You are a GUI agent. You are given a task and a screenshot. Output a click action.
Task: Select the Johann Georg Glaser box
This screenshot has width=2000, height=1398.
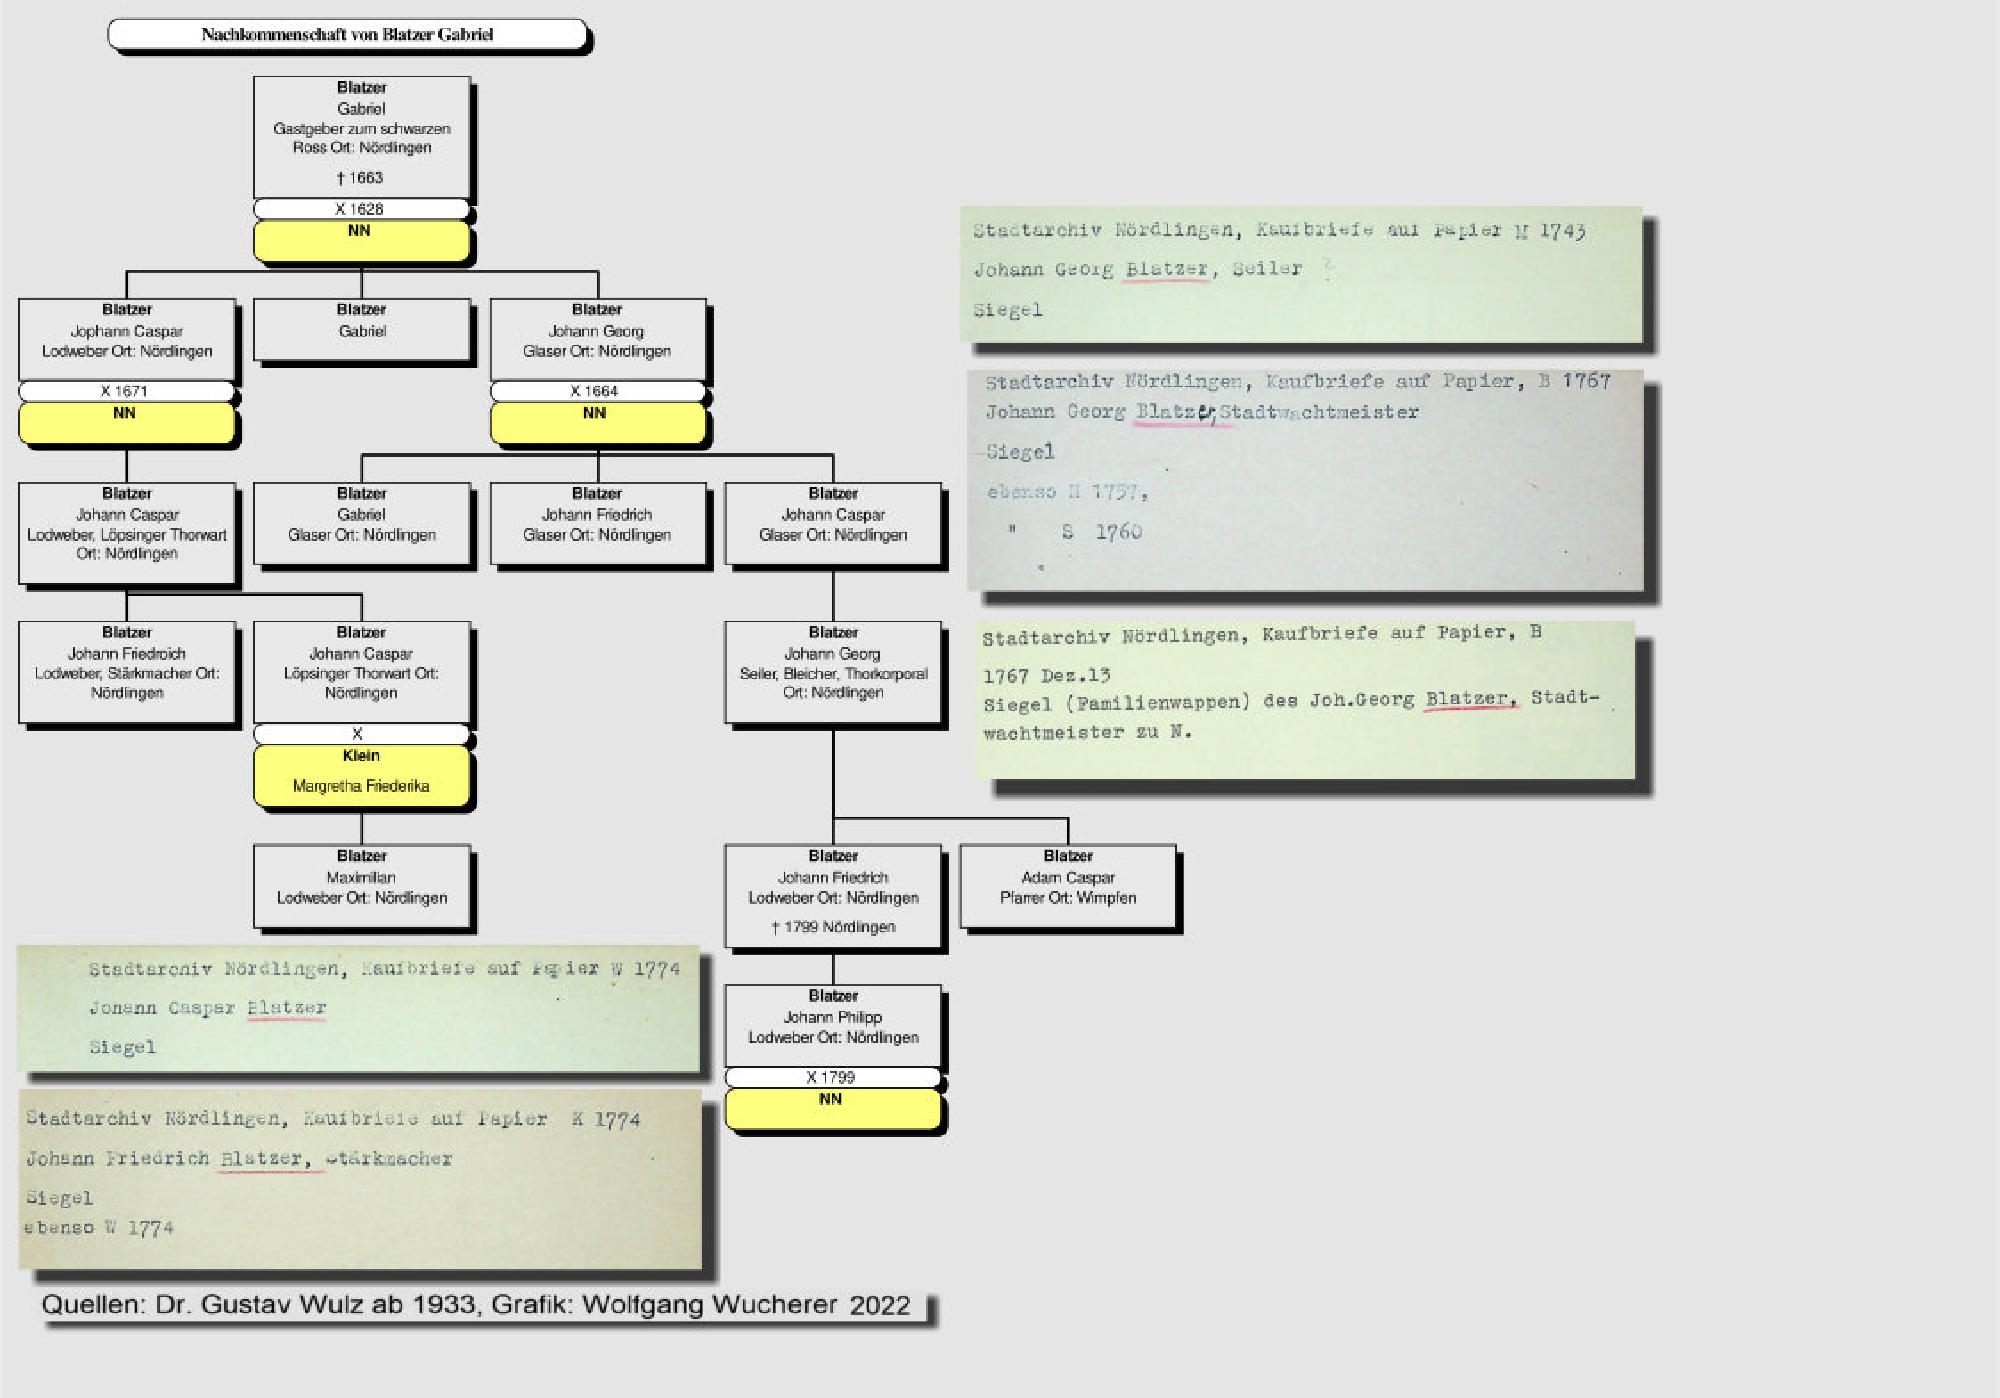597,338
